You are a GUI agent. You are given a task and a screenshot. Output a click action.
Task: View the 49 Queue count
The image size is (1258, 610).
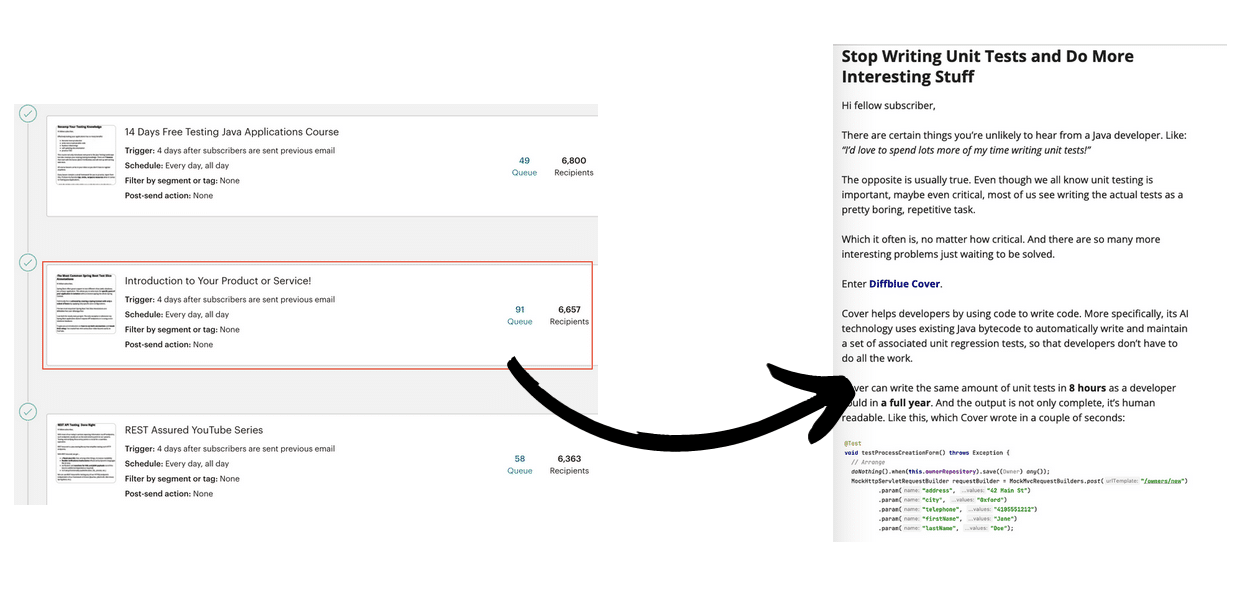click(524, 166)
